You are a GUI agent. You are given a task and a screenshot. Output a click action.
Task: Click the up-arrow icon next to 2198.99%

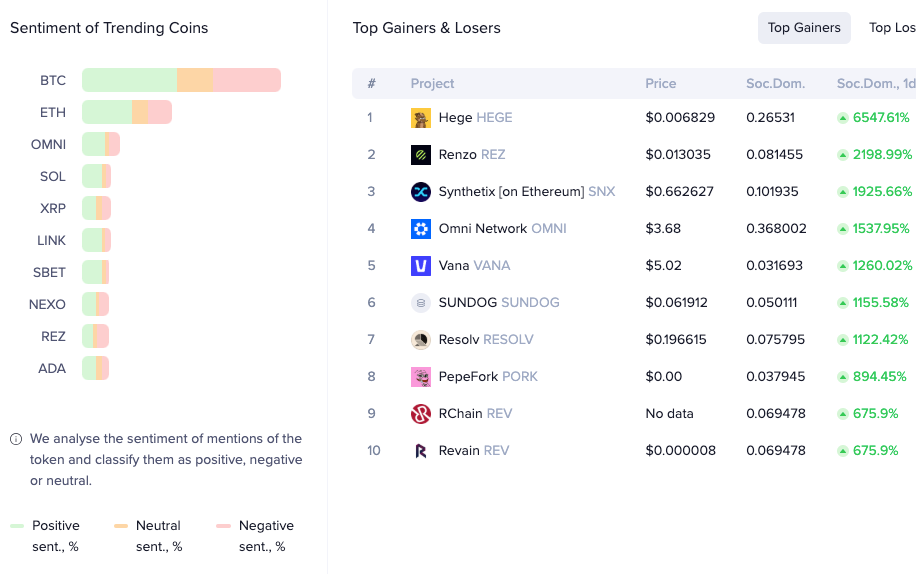[x=842, y=155]
